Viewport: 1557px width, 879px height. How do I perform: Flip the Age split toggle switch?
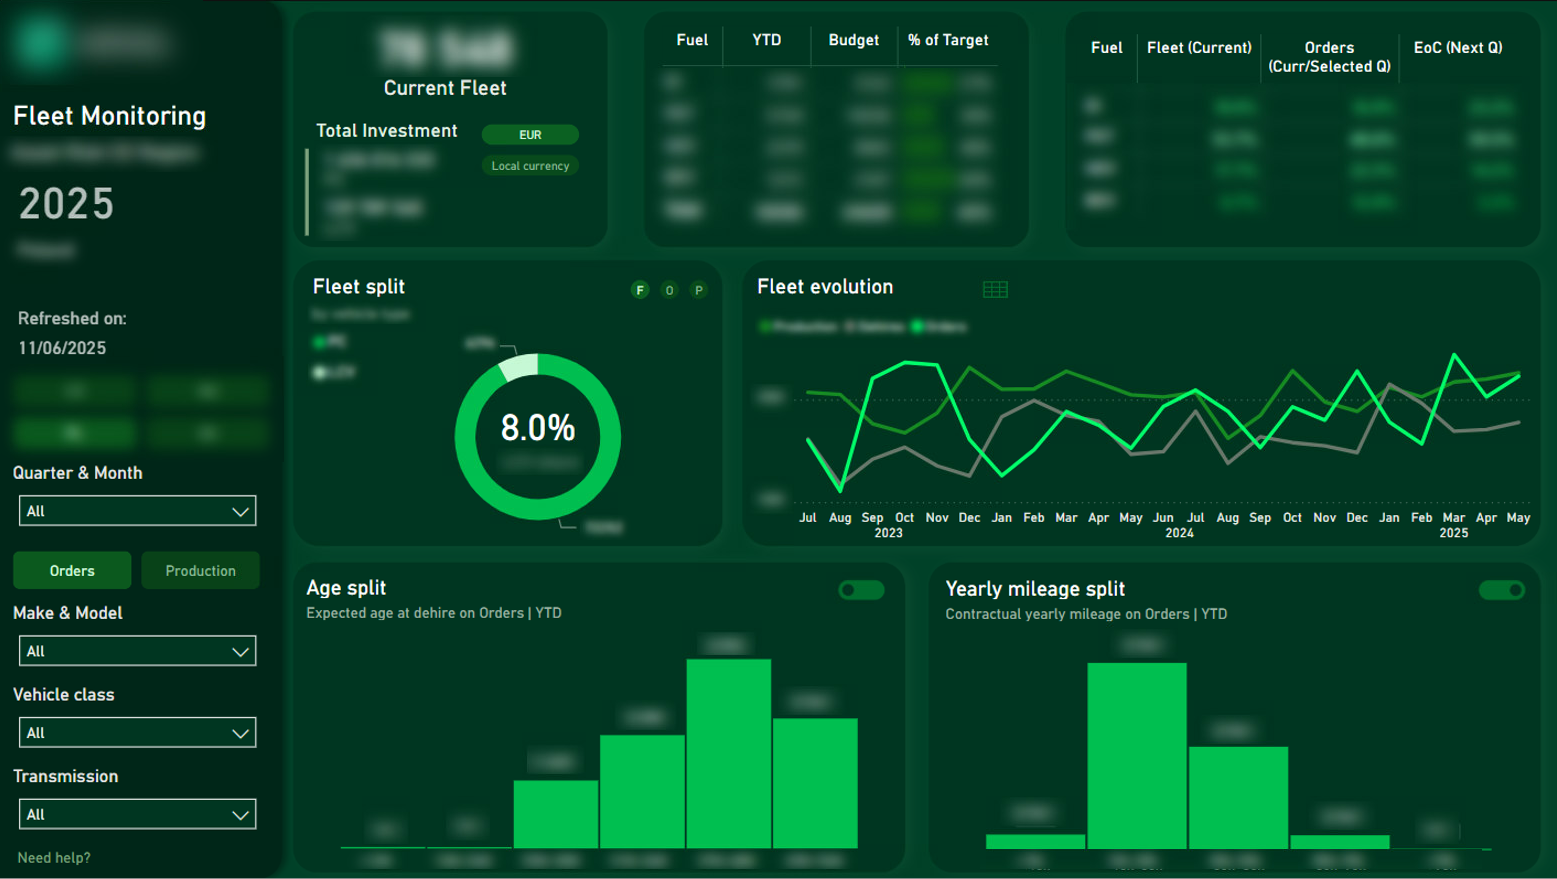(x=861, y=590)
